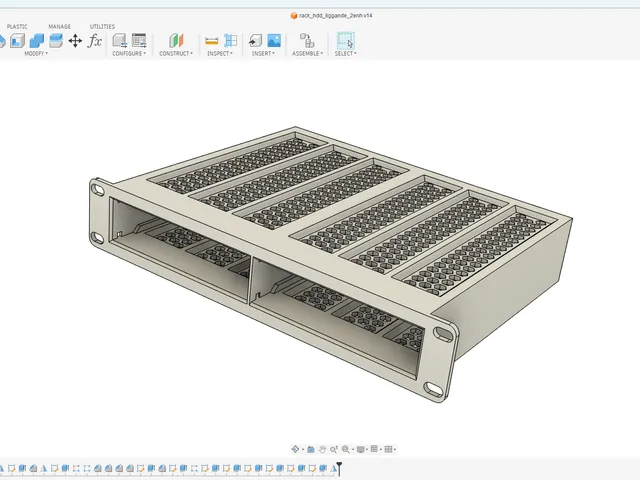
Task: Expand the MODIFY dropdown
Action: 36,53
